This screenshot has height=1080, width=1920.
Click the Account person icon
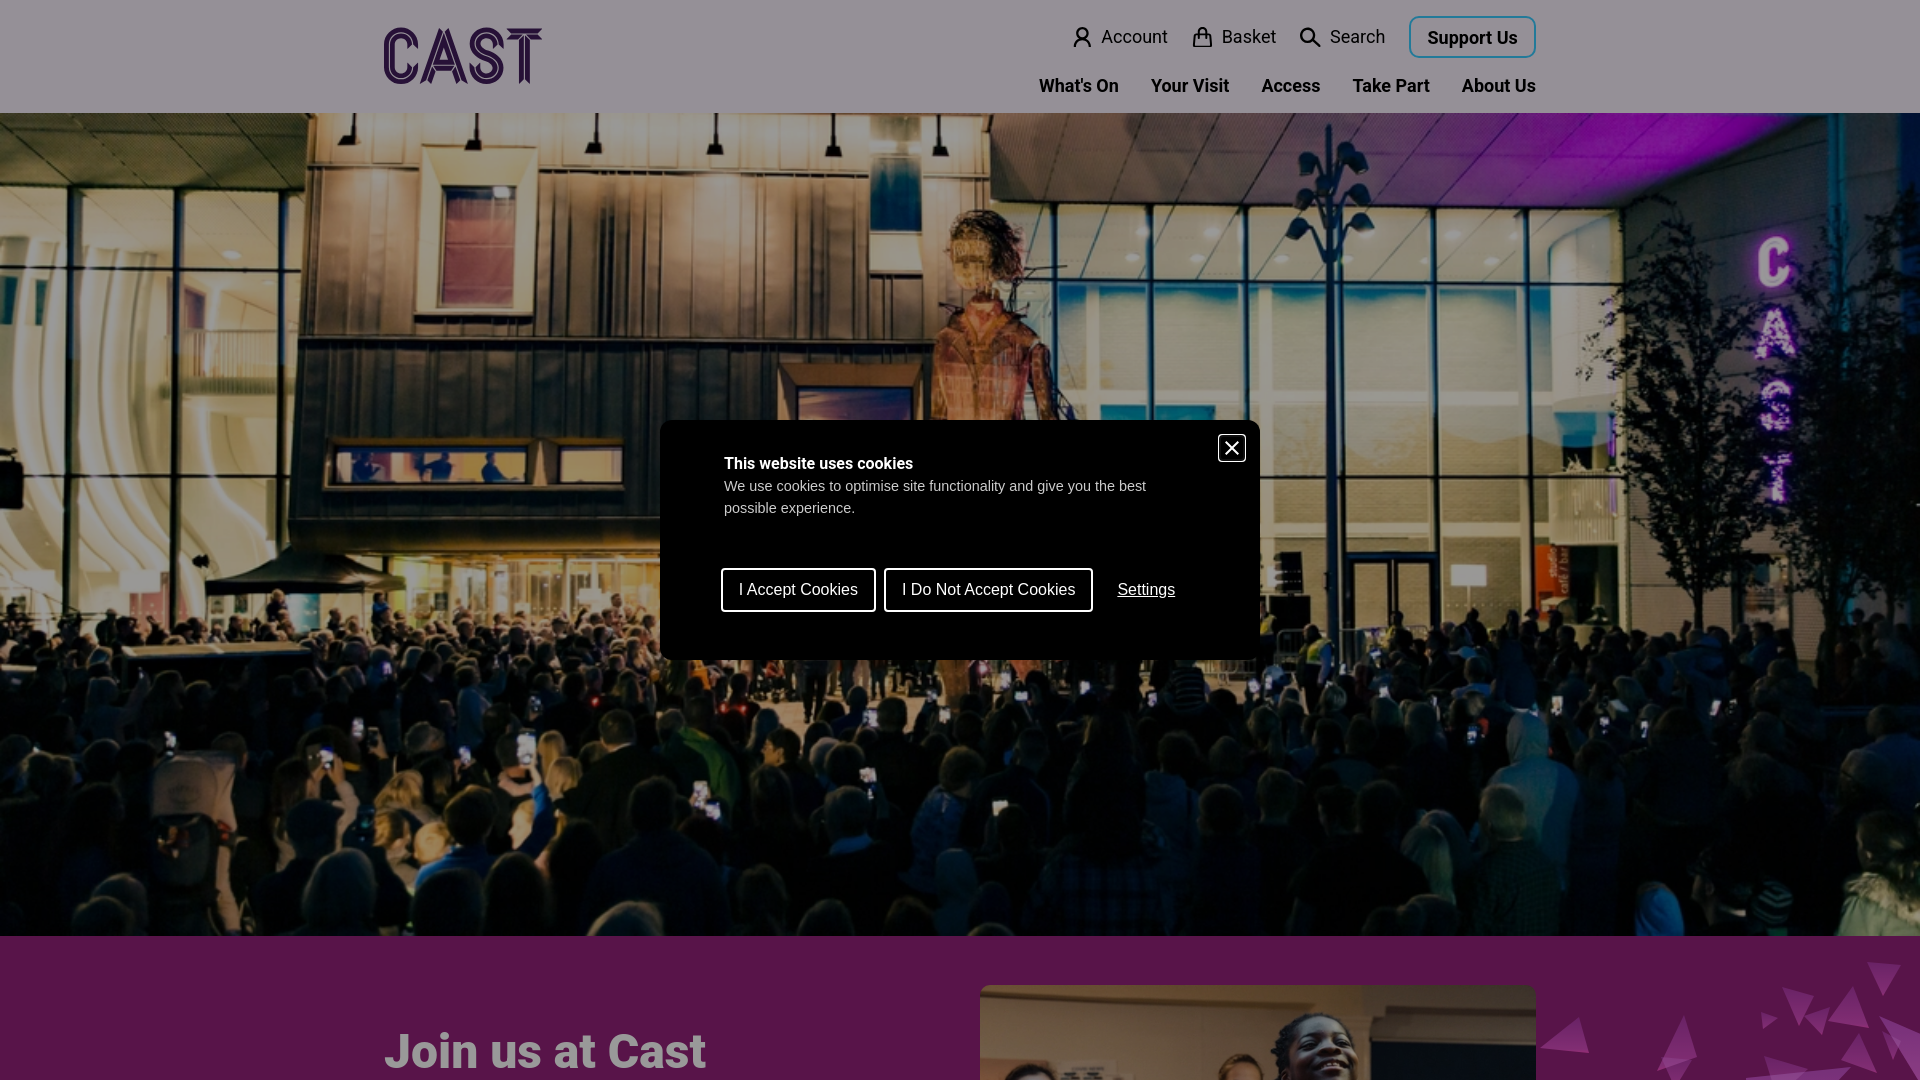coord(1082,38)
